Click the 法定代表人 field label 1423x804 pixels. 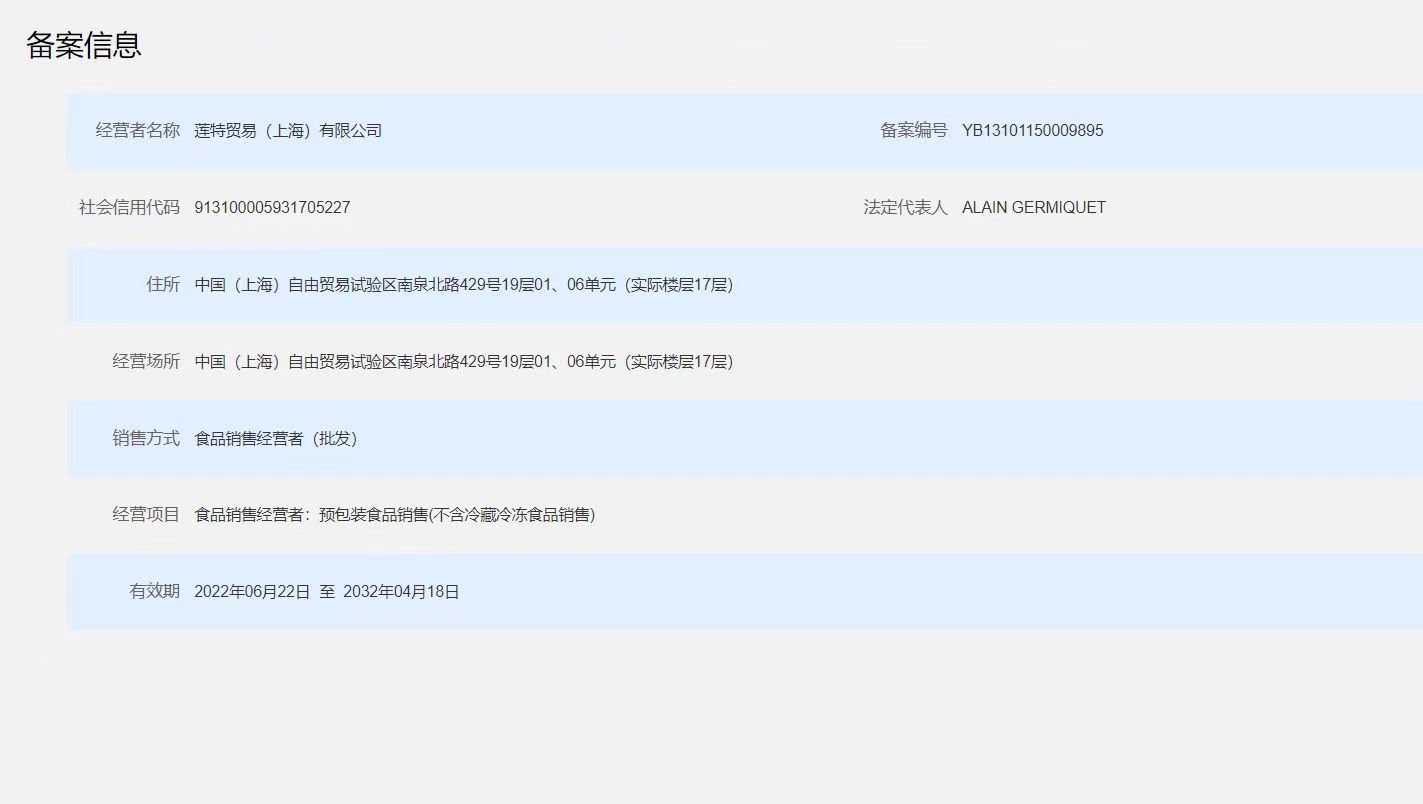tap(905, 208)
